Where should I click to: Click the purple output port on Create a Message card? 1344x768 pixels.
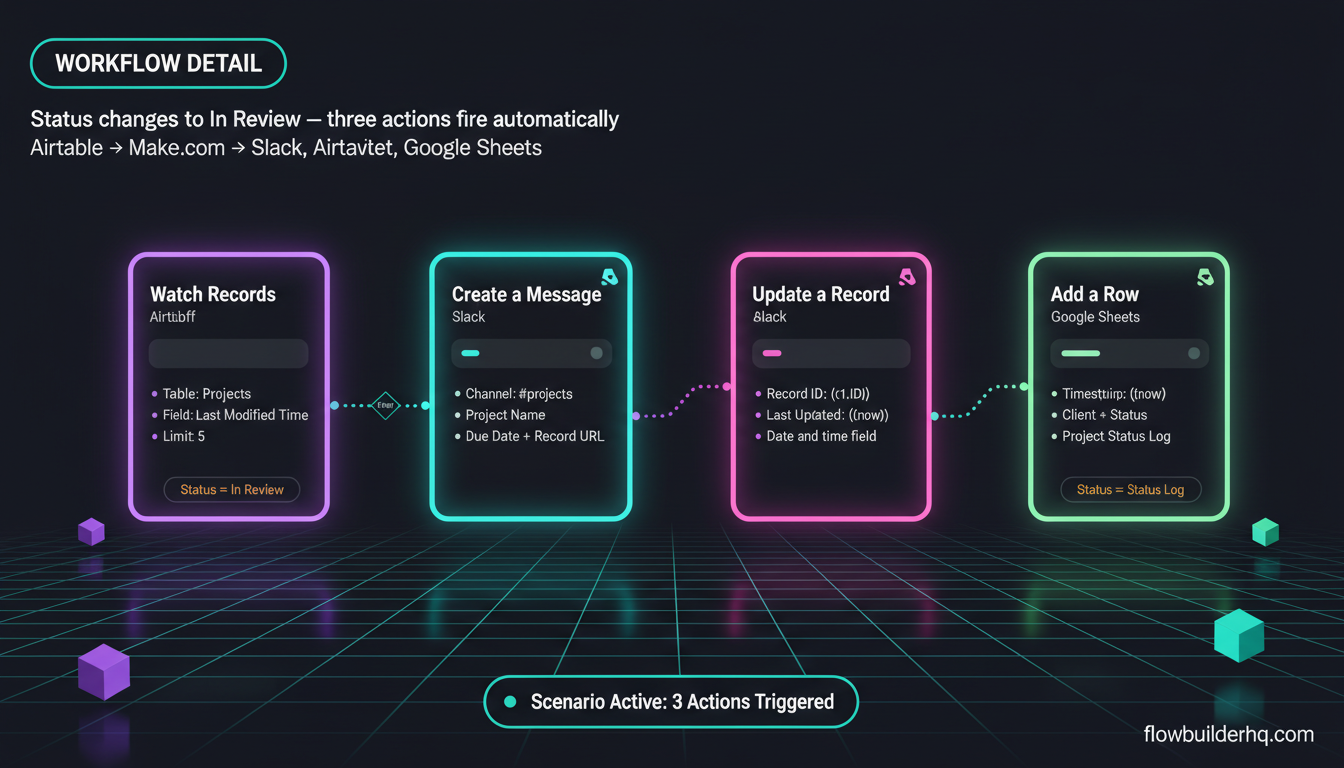(x=635, y=415)
